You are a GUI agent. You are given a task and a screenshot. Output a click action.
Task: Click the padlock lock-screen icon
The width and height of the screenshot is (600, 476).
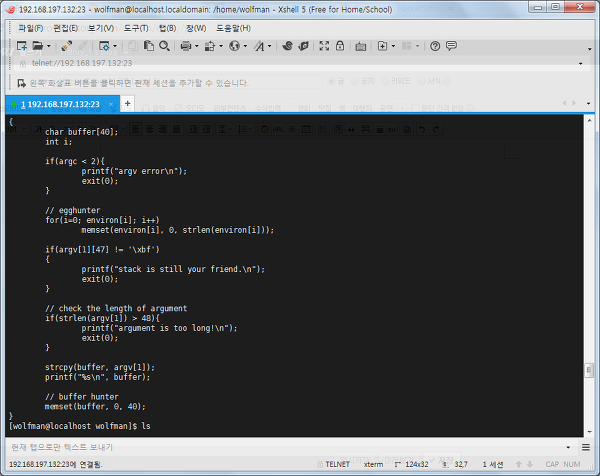pyautogui.click(x=340, y=46)
